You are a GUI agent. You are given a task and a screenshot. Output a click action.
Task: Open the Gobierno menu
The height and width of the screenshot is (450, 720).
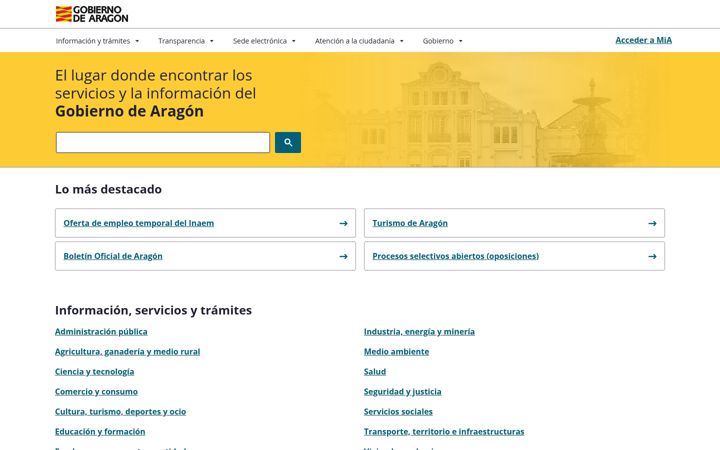click(x=438, y=41)
